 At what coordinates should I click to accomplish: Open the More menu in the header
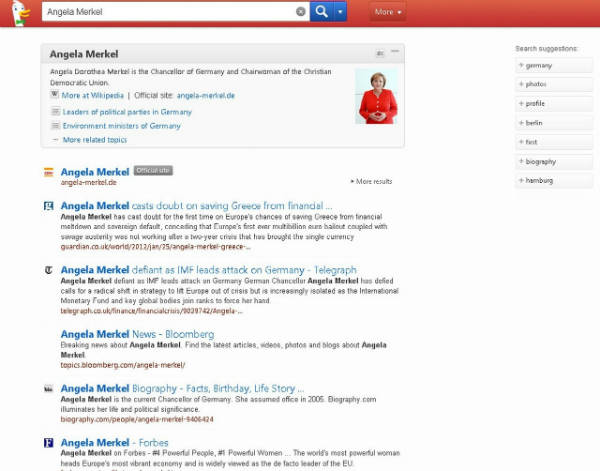388,12
